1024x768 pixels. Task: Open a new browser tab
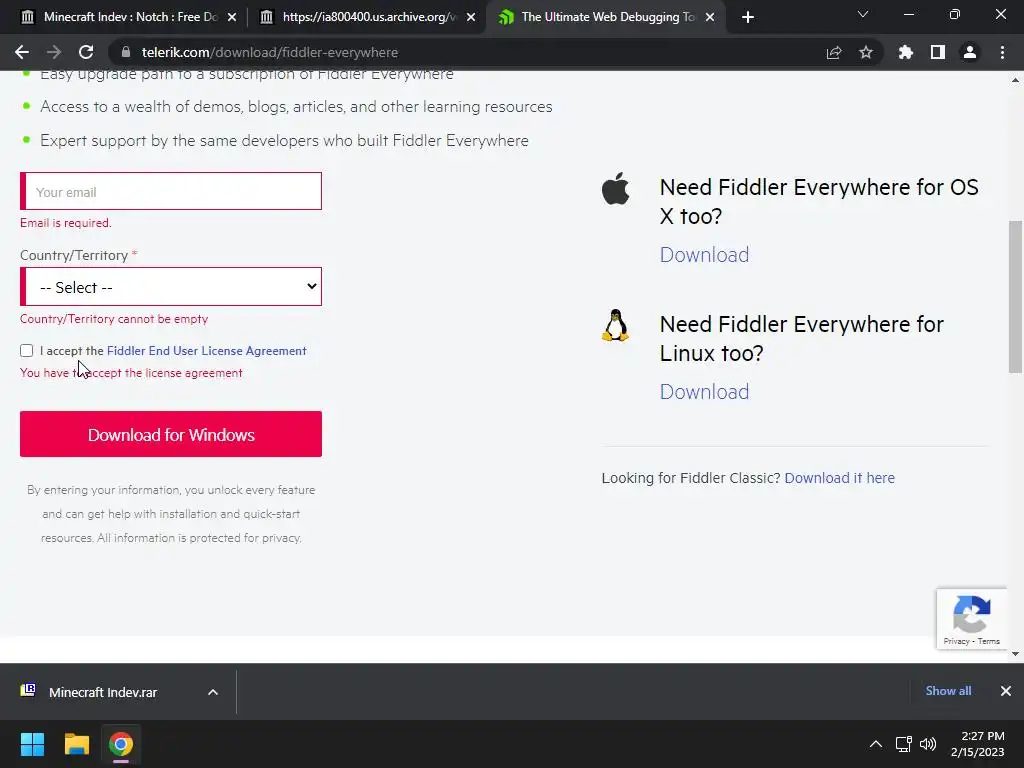pos(748,17)
